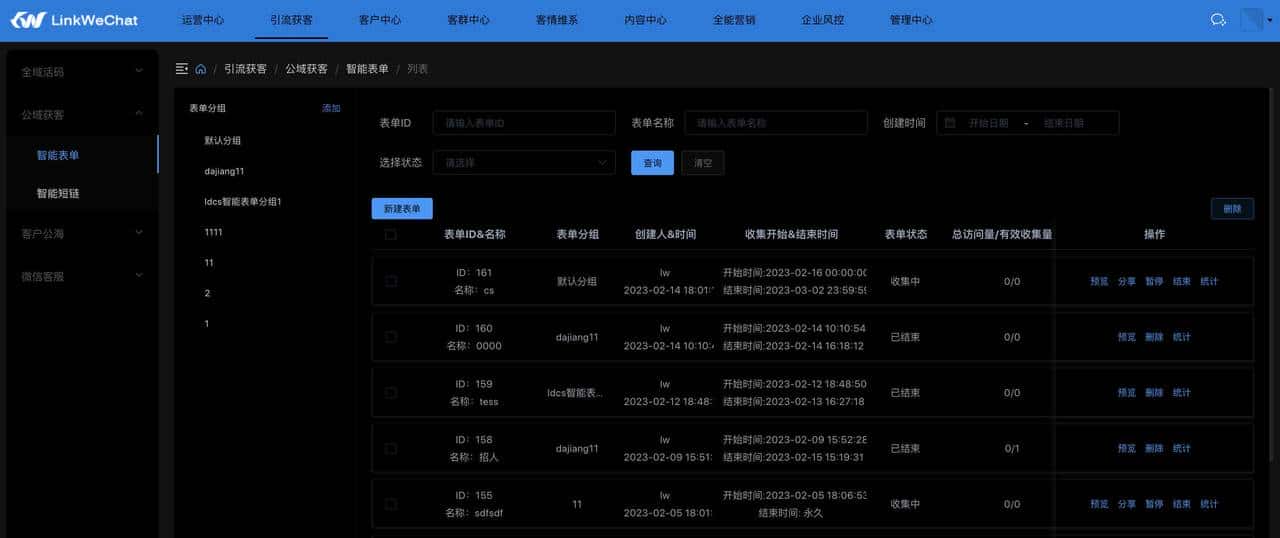Open the 内容中心 top menu

pos(645,20)
